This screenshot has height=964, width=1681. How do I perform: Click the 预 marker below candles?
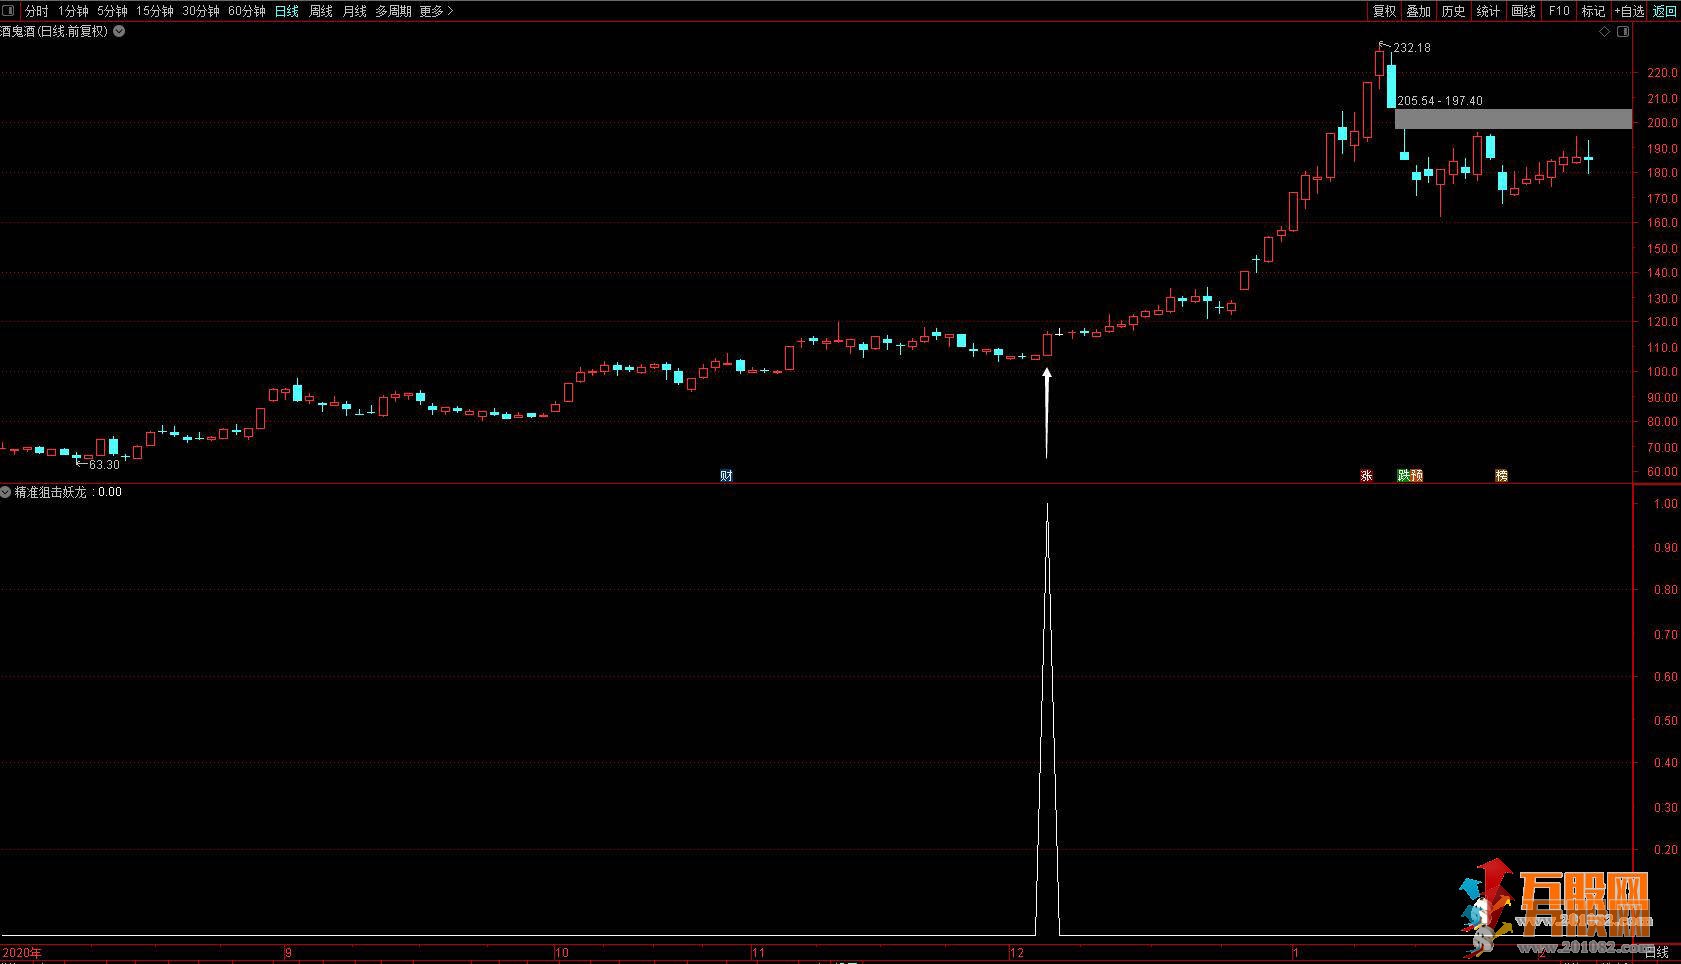click(x=1416, y=476)
